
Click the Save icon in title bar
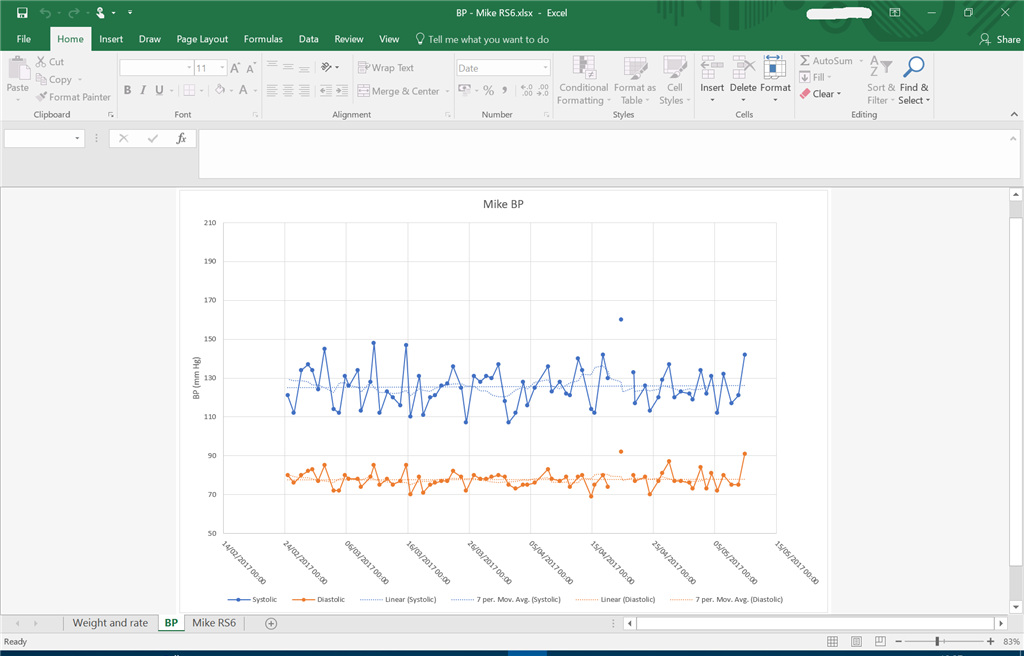coord(22,13)
